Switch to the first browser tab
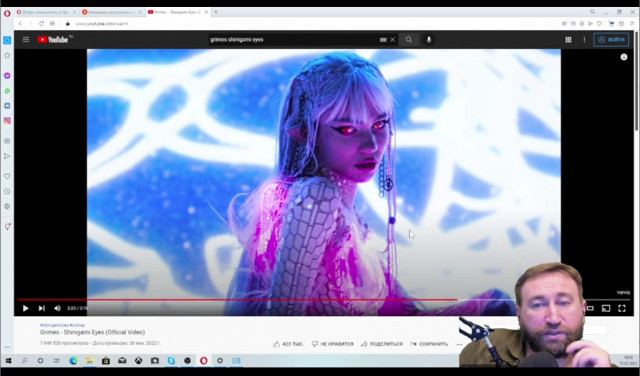Image resolution: width=640 pixels, height=376 pixels. coord(46,12)
